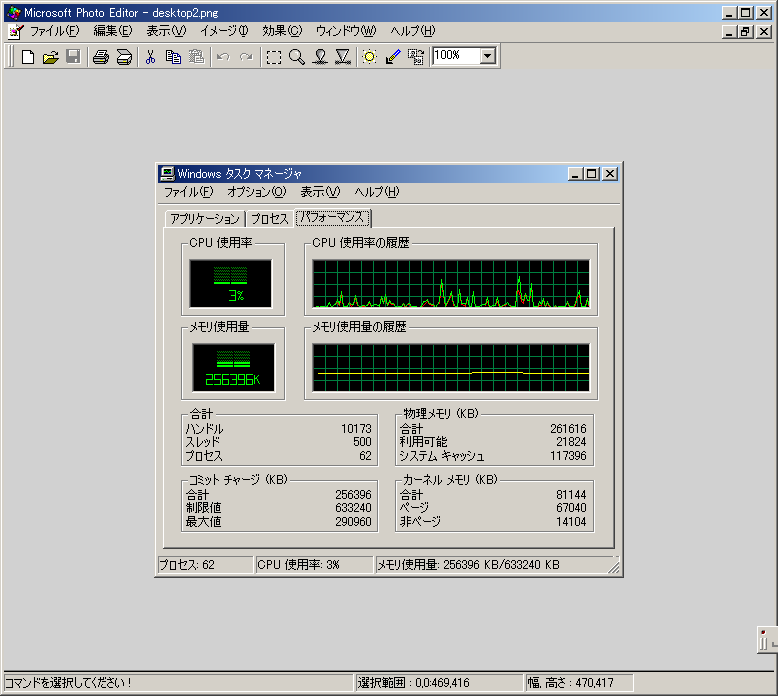778x696 pixels.
Task: Click the New document icon
Action: (x=28, y=57)
